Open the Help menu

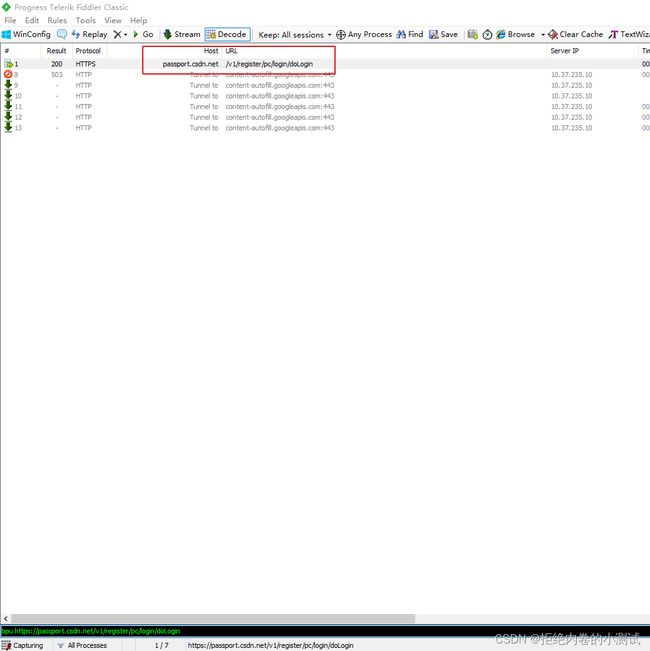pos(138,20)
